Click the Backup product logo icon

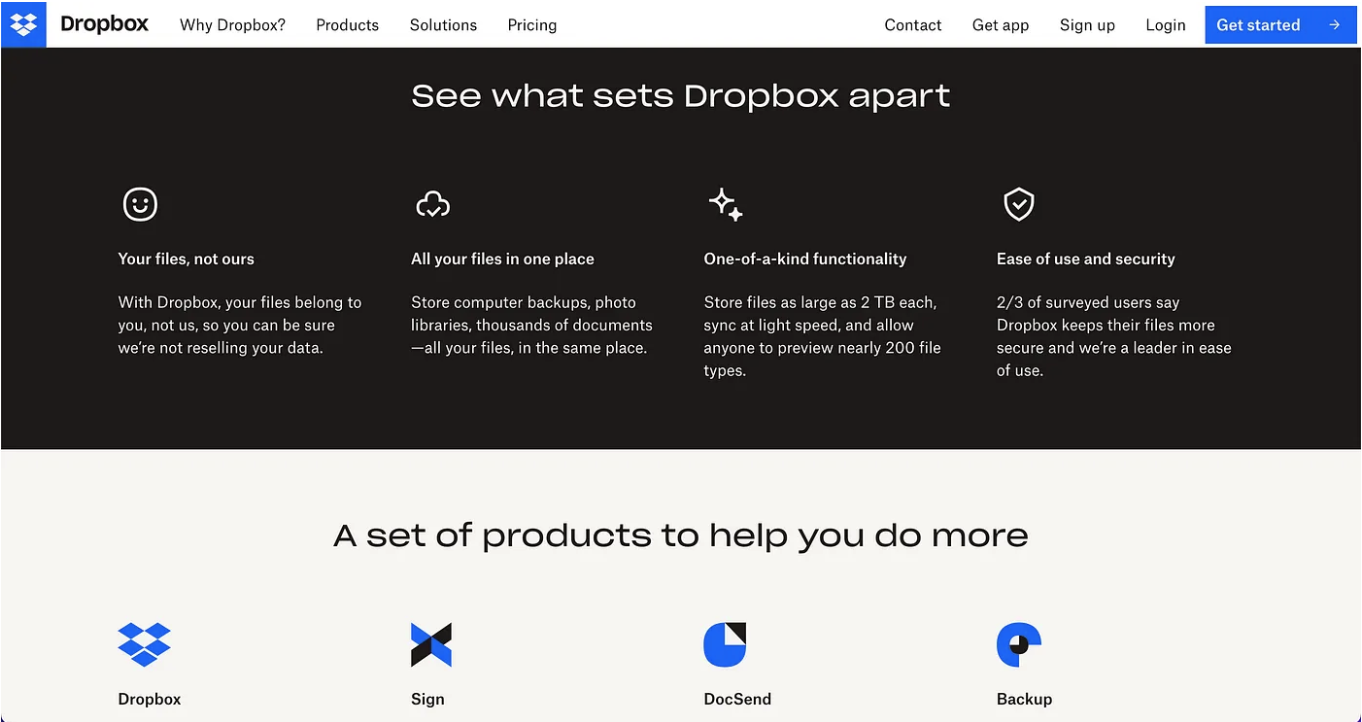[x=1019, y=644]
